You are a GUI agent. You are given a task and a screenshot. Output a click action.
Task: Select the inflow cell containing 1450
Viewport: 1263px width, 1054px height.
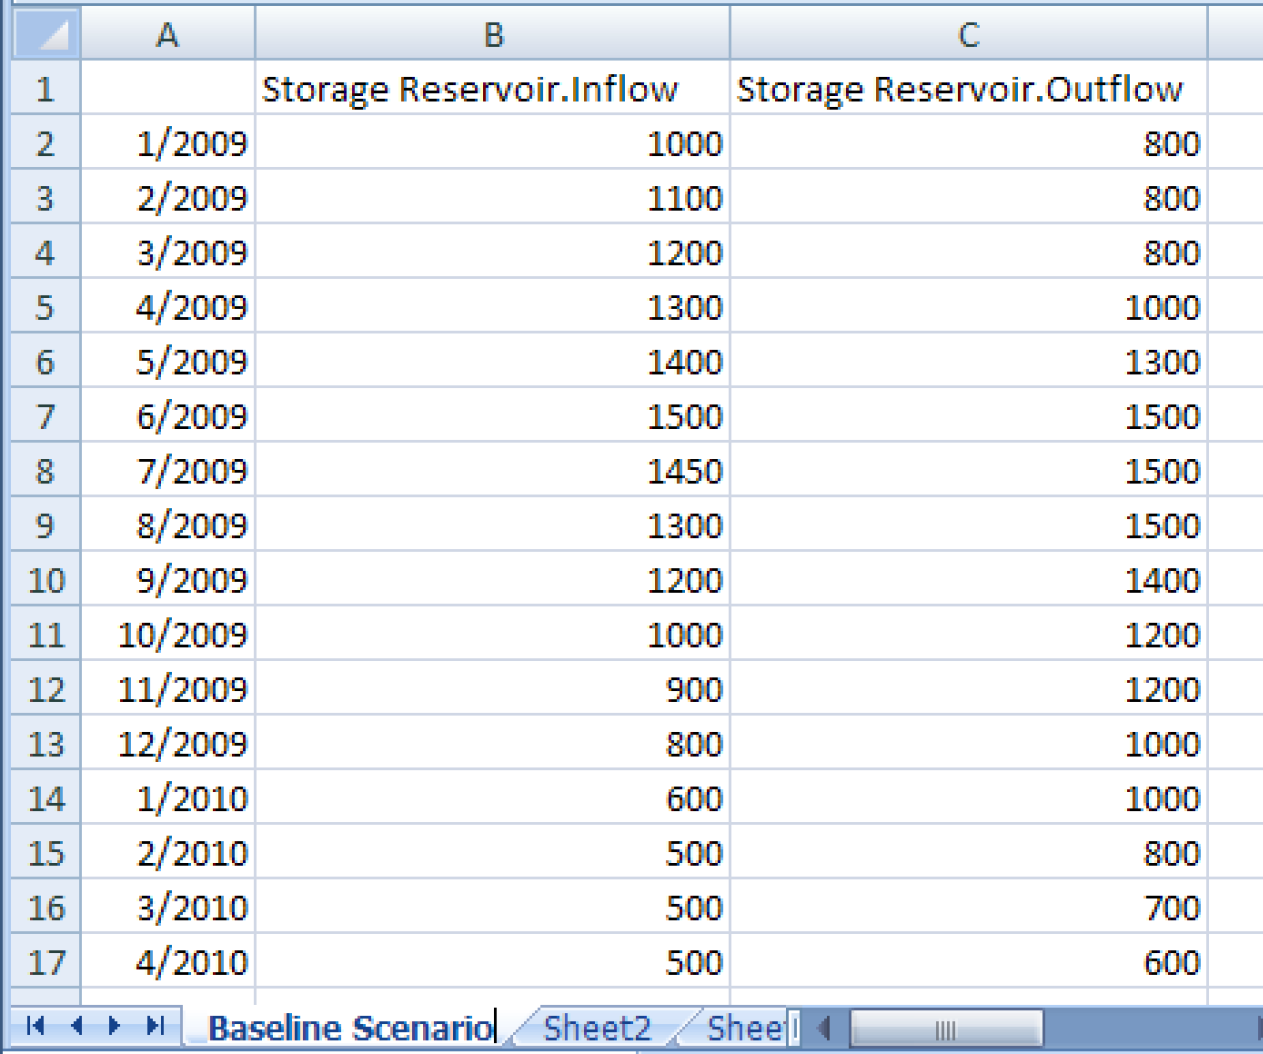[x=492, y=471]
